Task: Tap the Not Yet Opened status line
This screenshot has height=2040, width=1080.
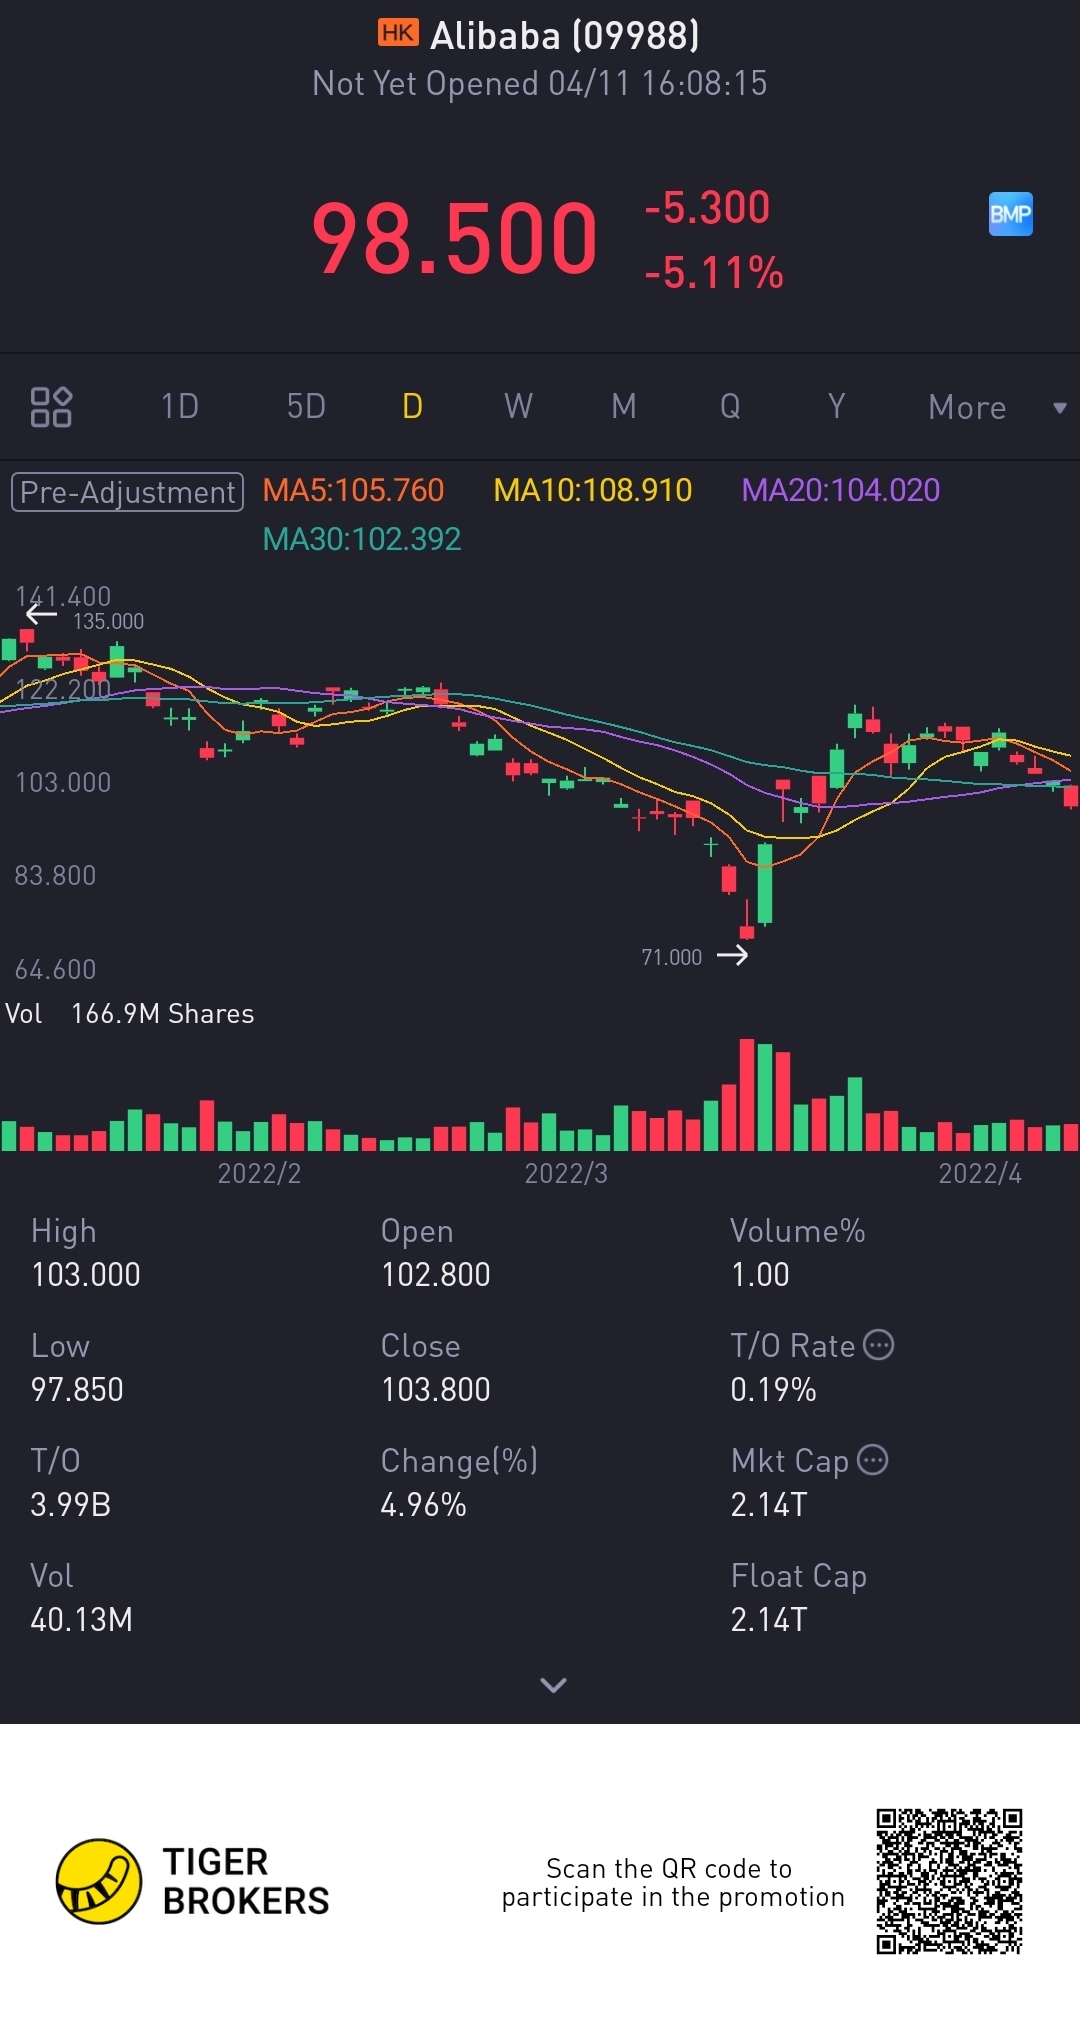Action: point(540,83)
